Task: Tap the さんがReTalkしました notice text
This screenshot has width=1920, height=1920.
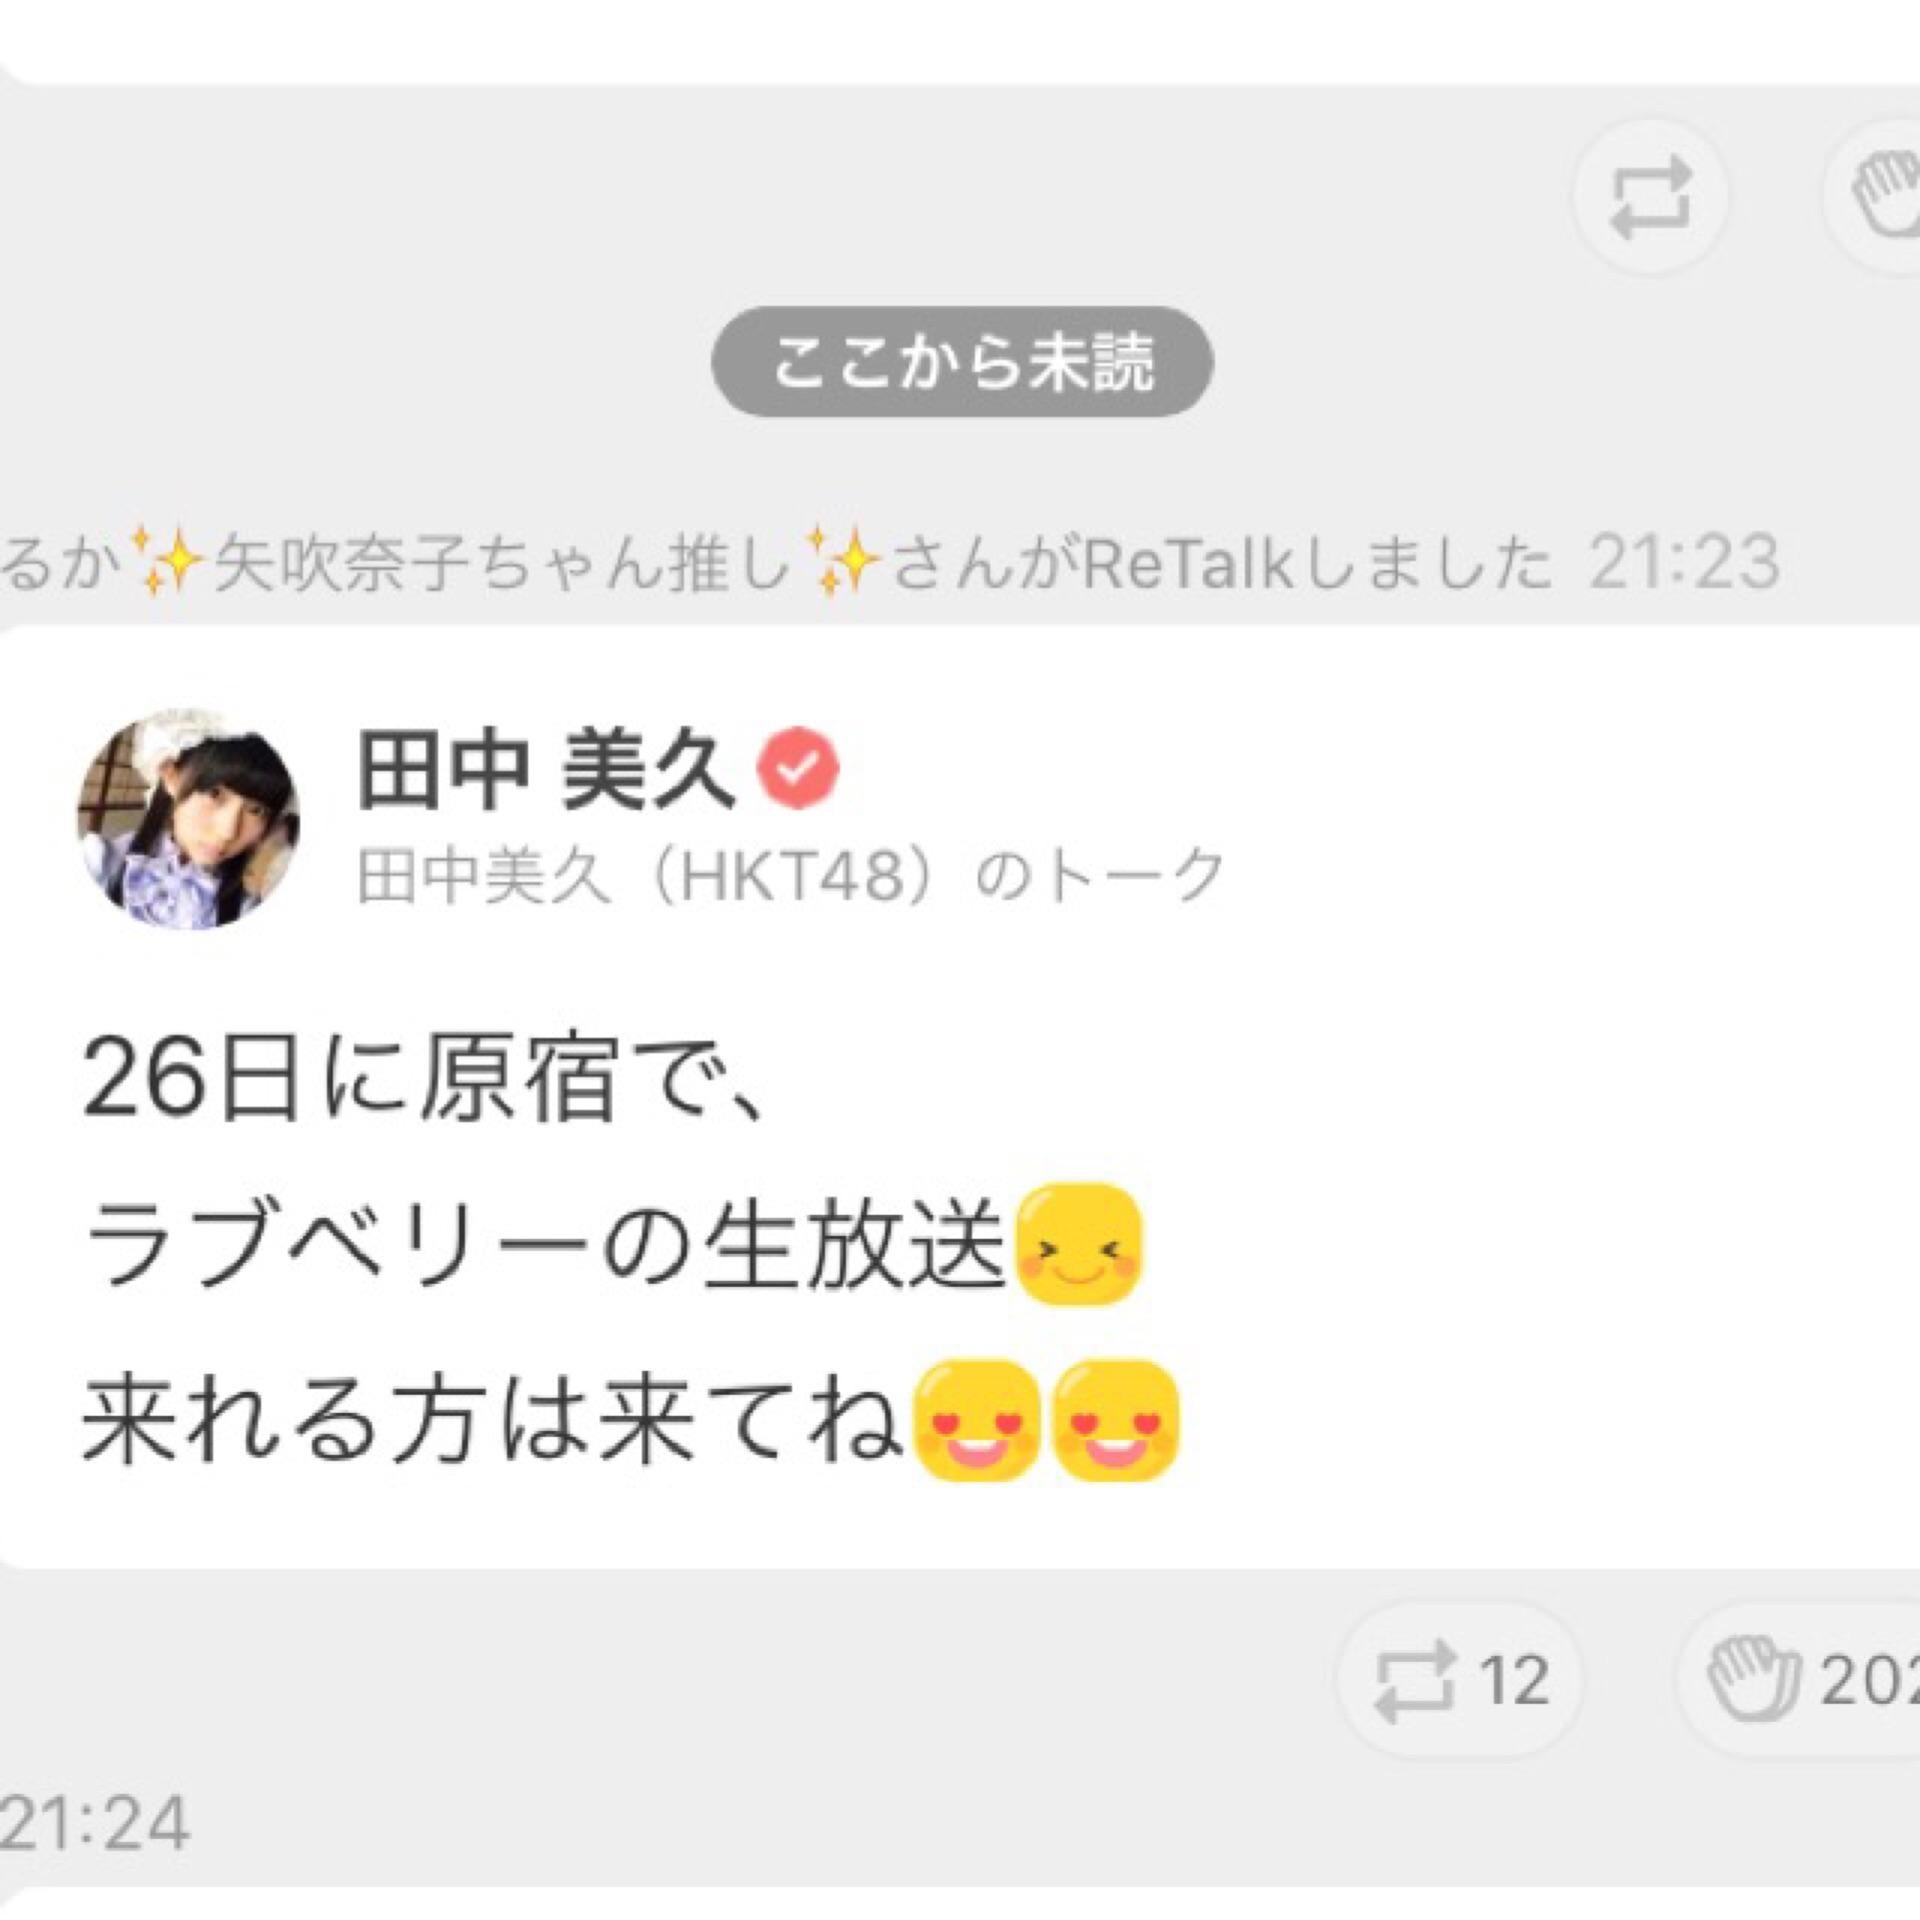Action: (1222, 563)
